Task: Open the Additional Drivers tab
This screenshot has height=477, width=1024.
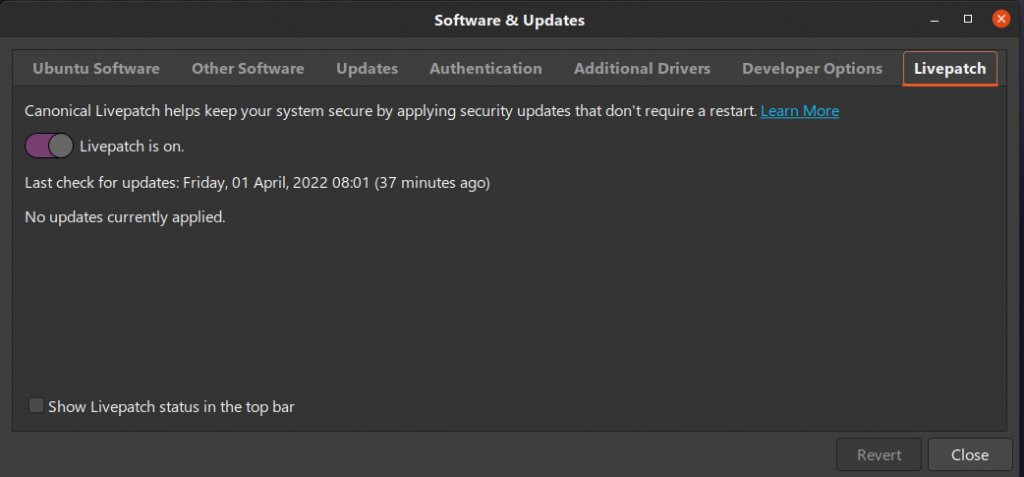Action: click(x=642, y=69)
